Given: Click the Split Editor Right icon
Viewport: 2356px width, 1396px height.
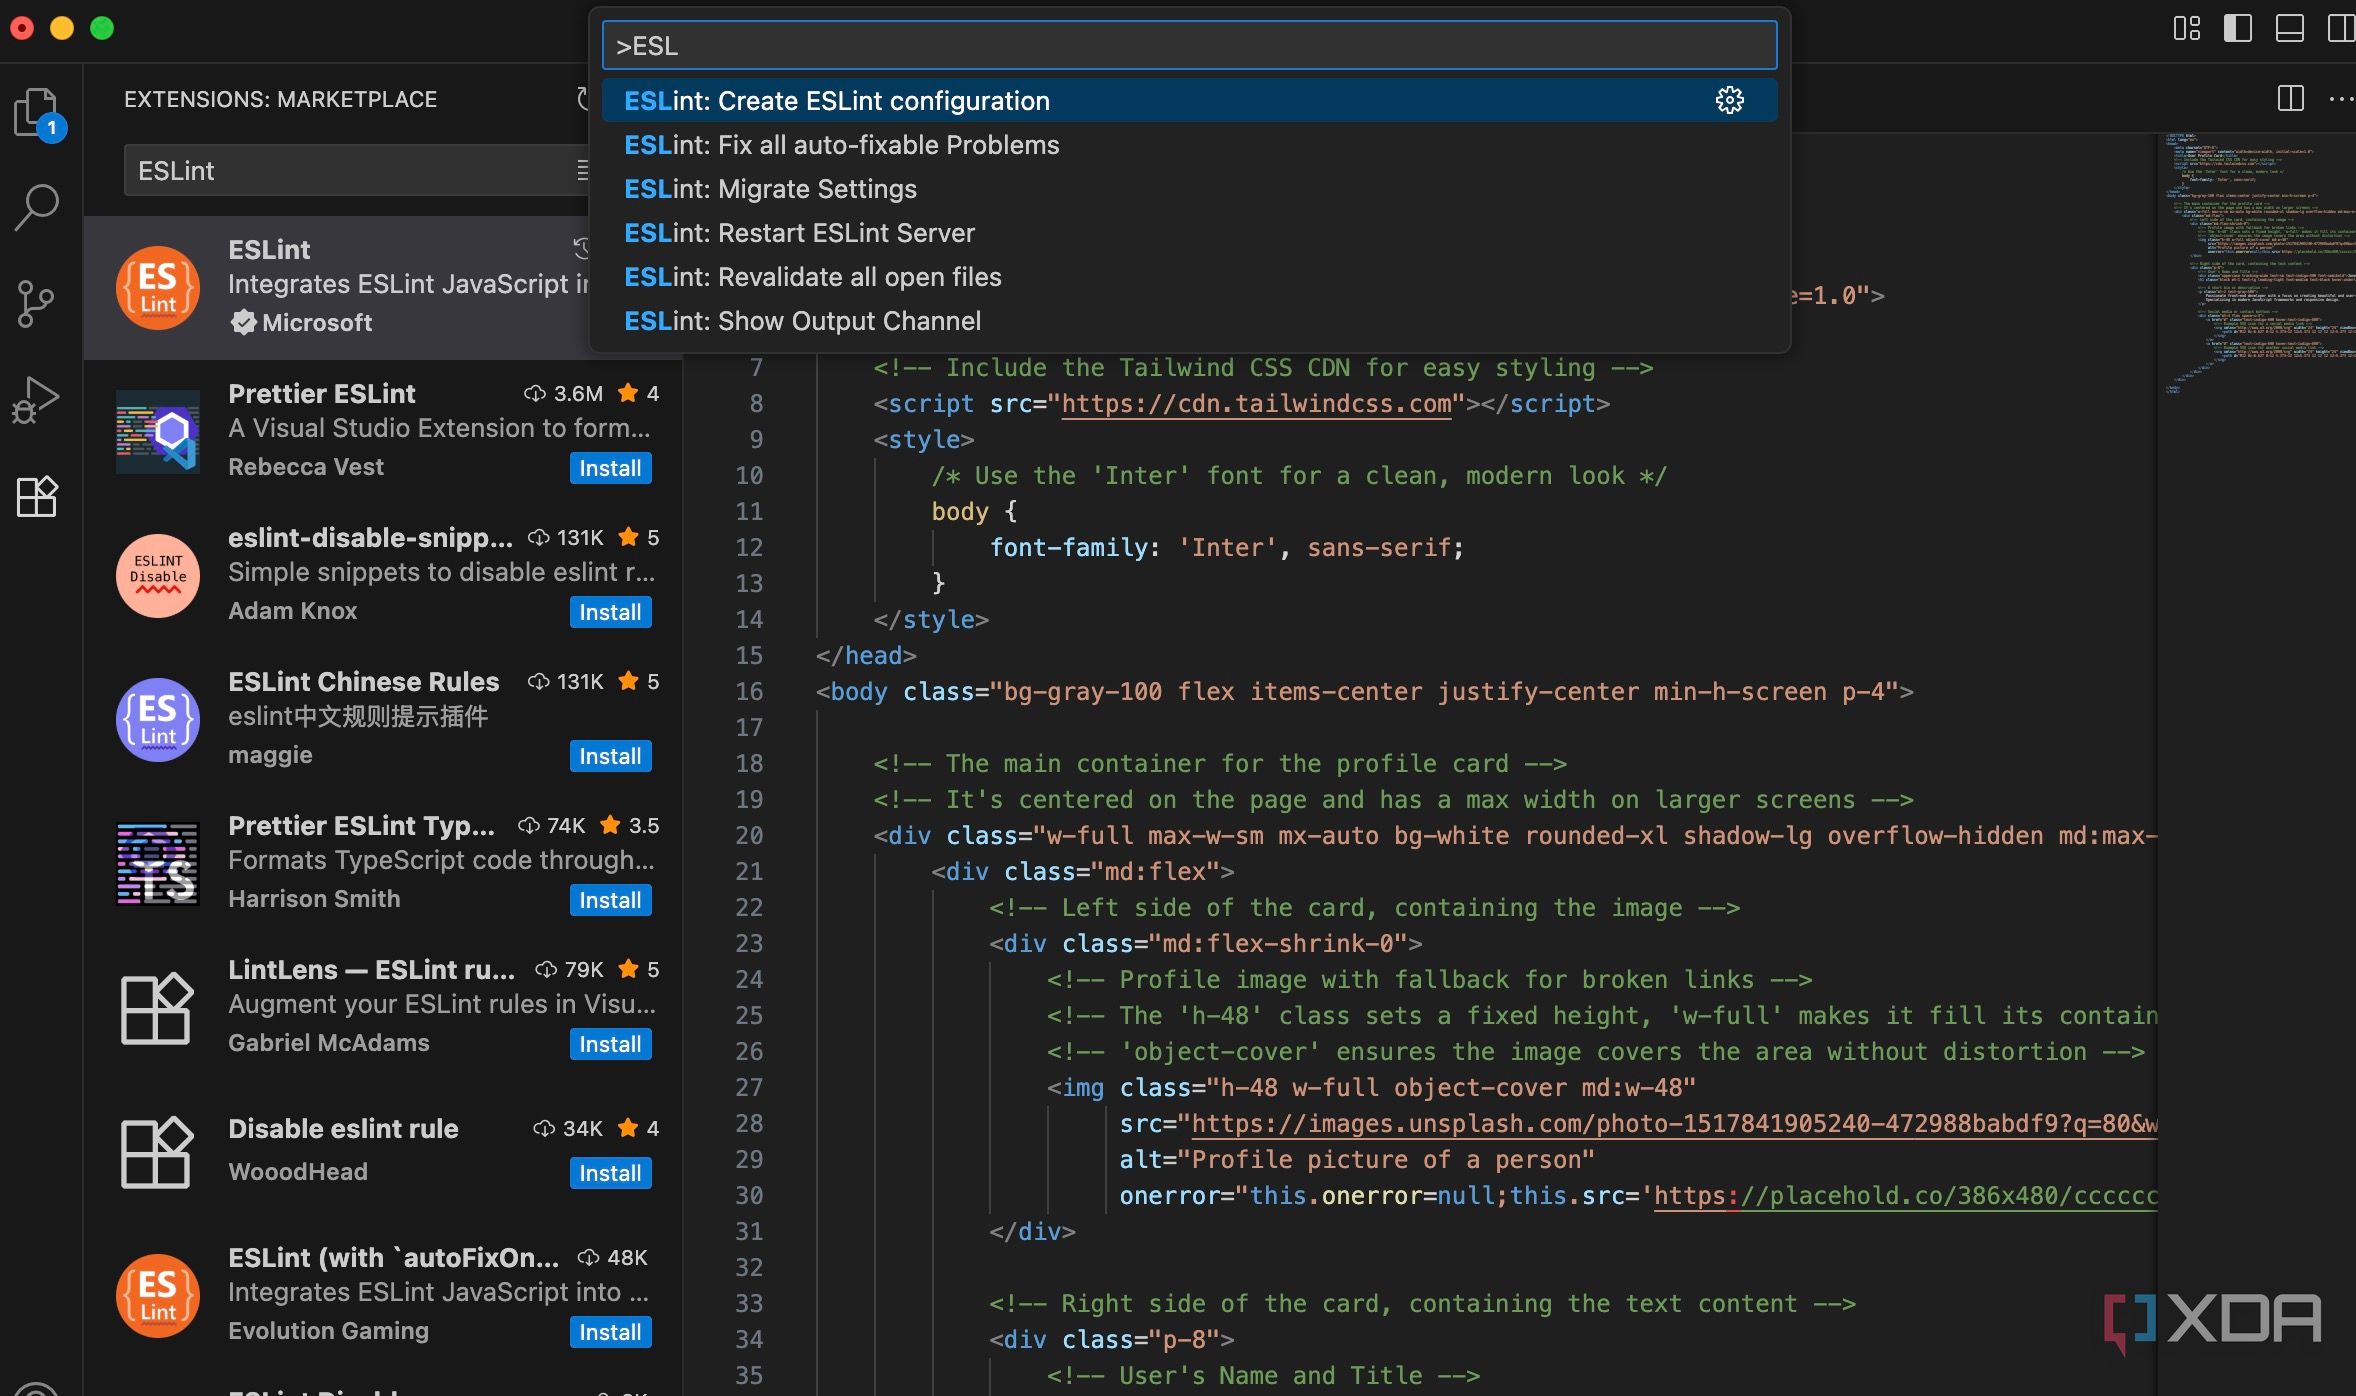Looking at the screenshot, I should [x=2290, y=98].
